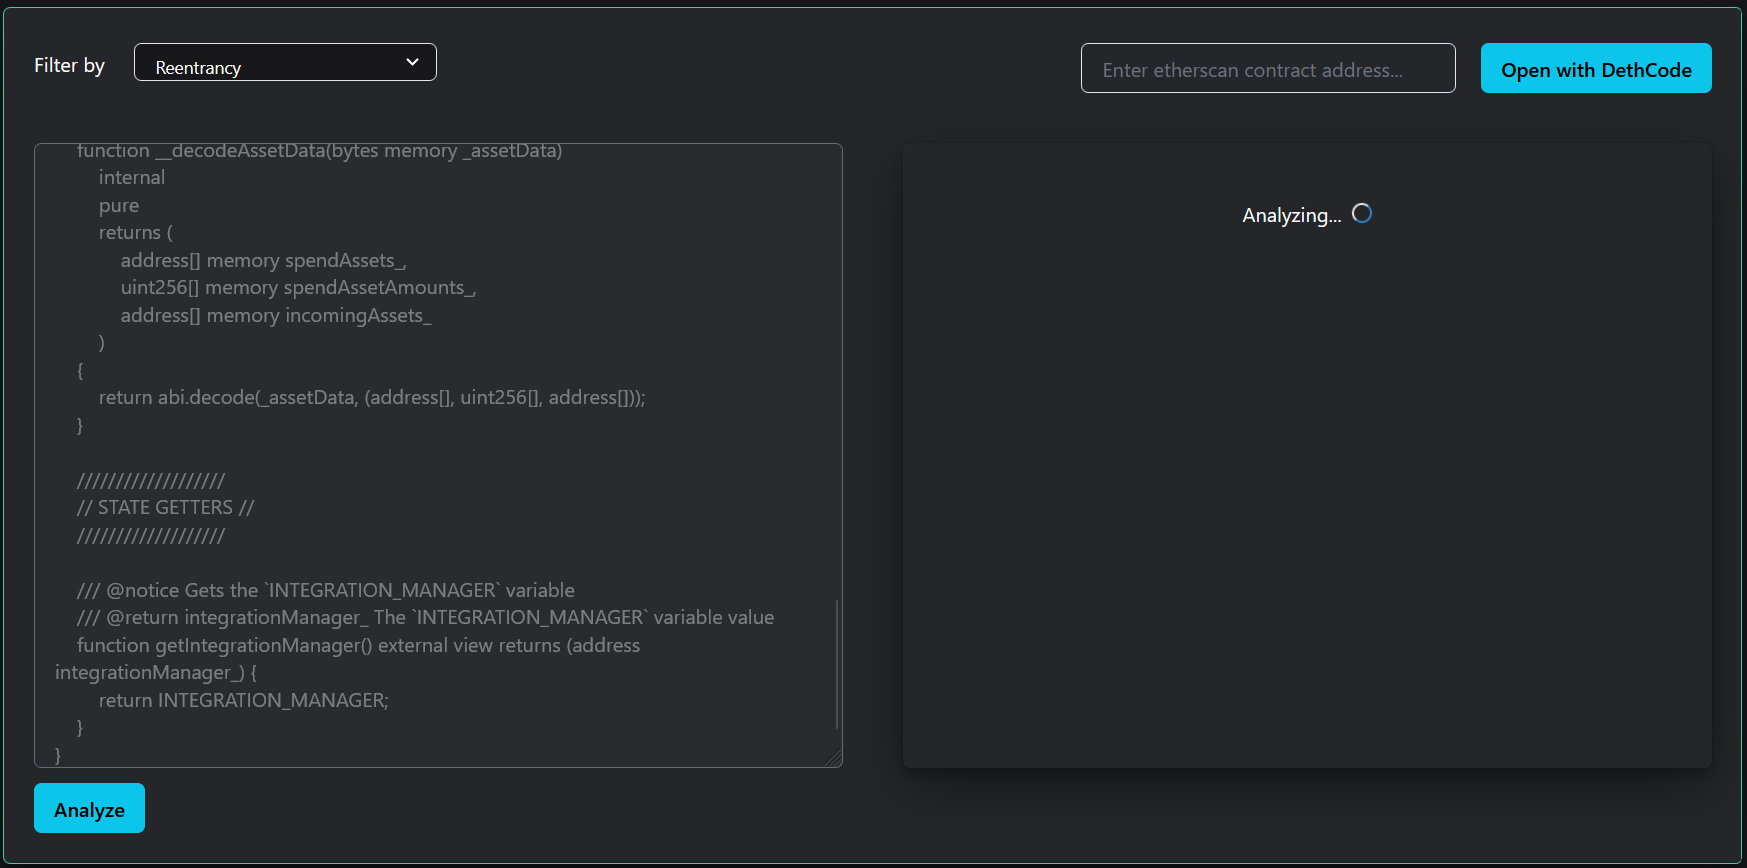Click the 'integrationManager_) {' line
Image resolution: width=1747 pixels, height=868 pixels.
[156, 672]
